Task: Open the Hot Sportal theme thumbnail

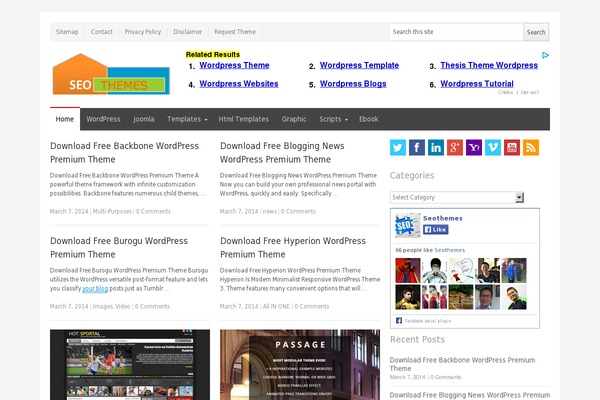Action: click(x=130, y=364)
